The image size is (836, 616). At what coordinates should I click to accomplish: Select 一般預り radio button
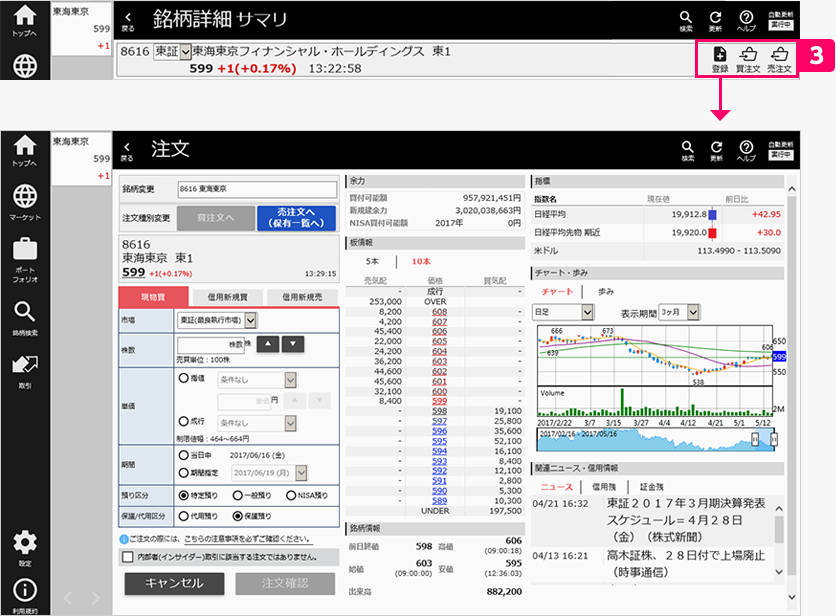[x=238, y=495]
